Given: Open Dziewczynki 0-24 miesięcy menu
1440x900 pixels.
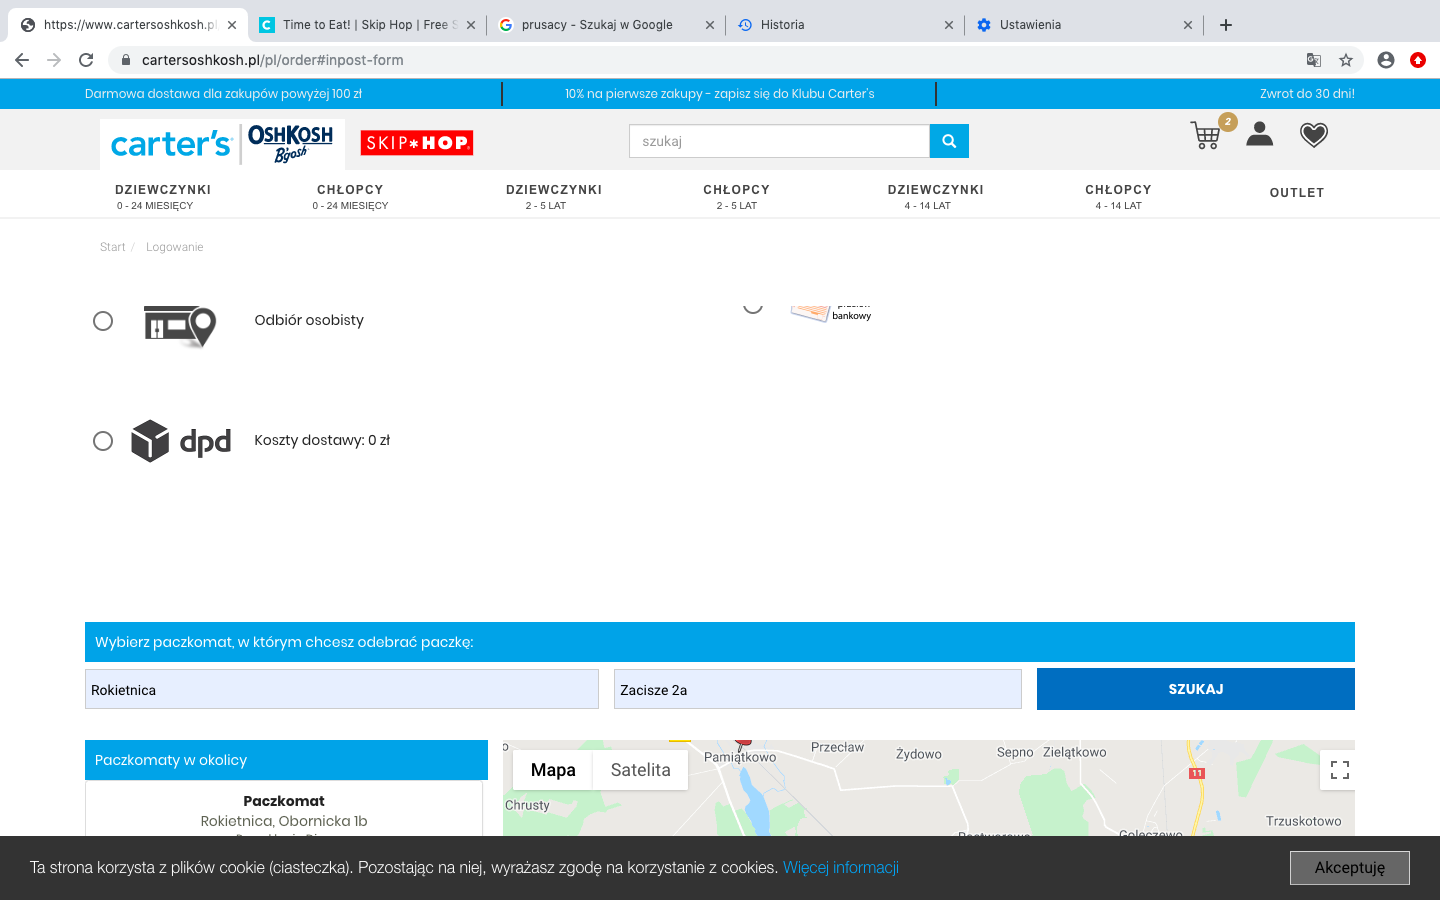Looking at the screenshot, I should pyautogui.click(x=163, y=196).
